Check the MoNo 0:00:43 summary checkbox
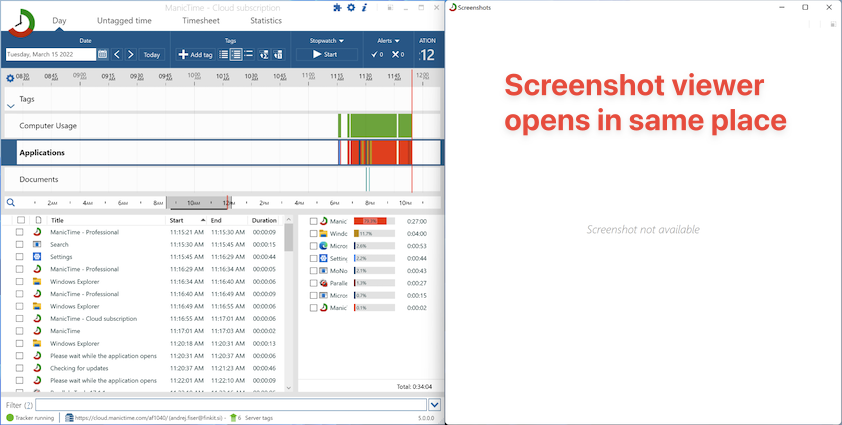The image size is (842, 425). click(314, 270)
